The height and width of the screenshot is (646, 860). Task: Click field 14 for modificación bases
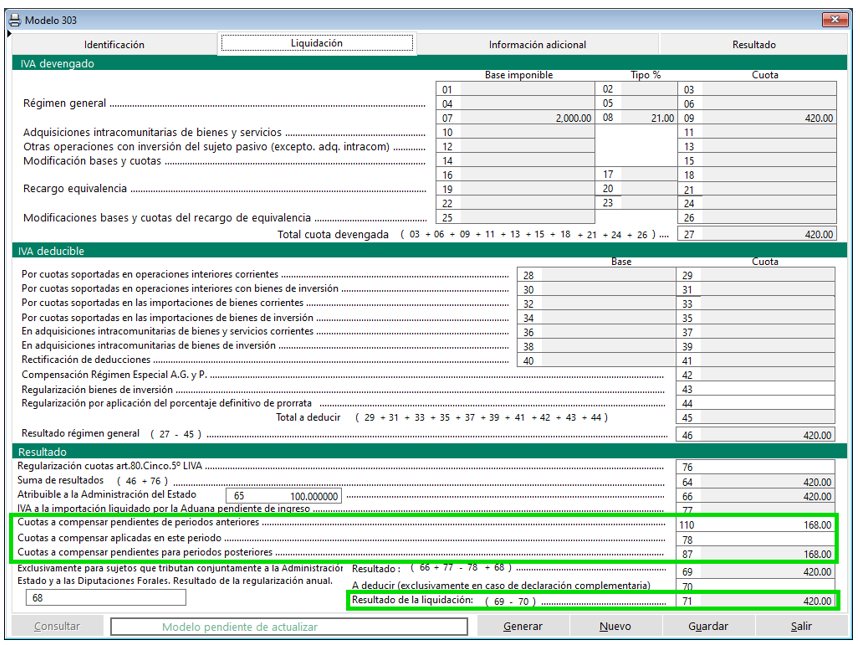515,161
